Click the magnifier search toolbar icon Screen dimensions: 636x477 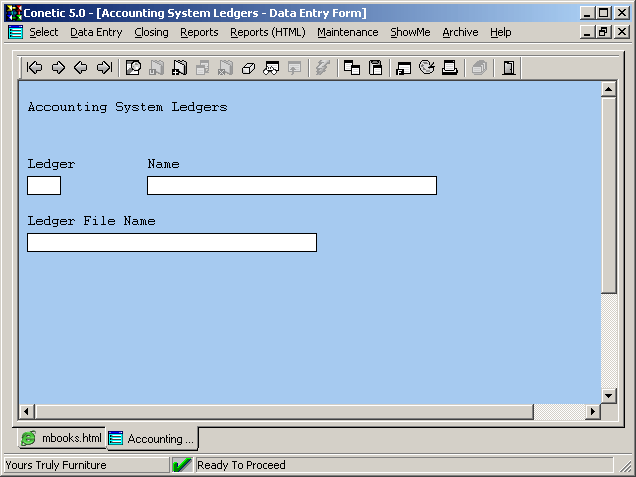(x=133, y=68)
